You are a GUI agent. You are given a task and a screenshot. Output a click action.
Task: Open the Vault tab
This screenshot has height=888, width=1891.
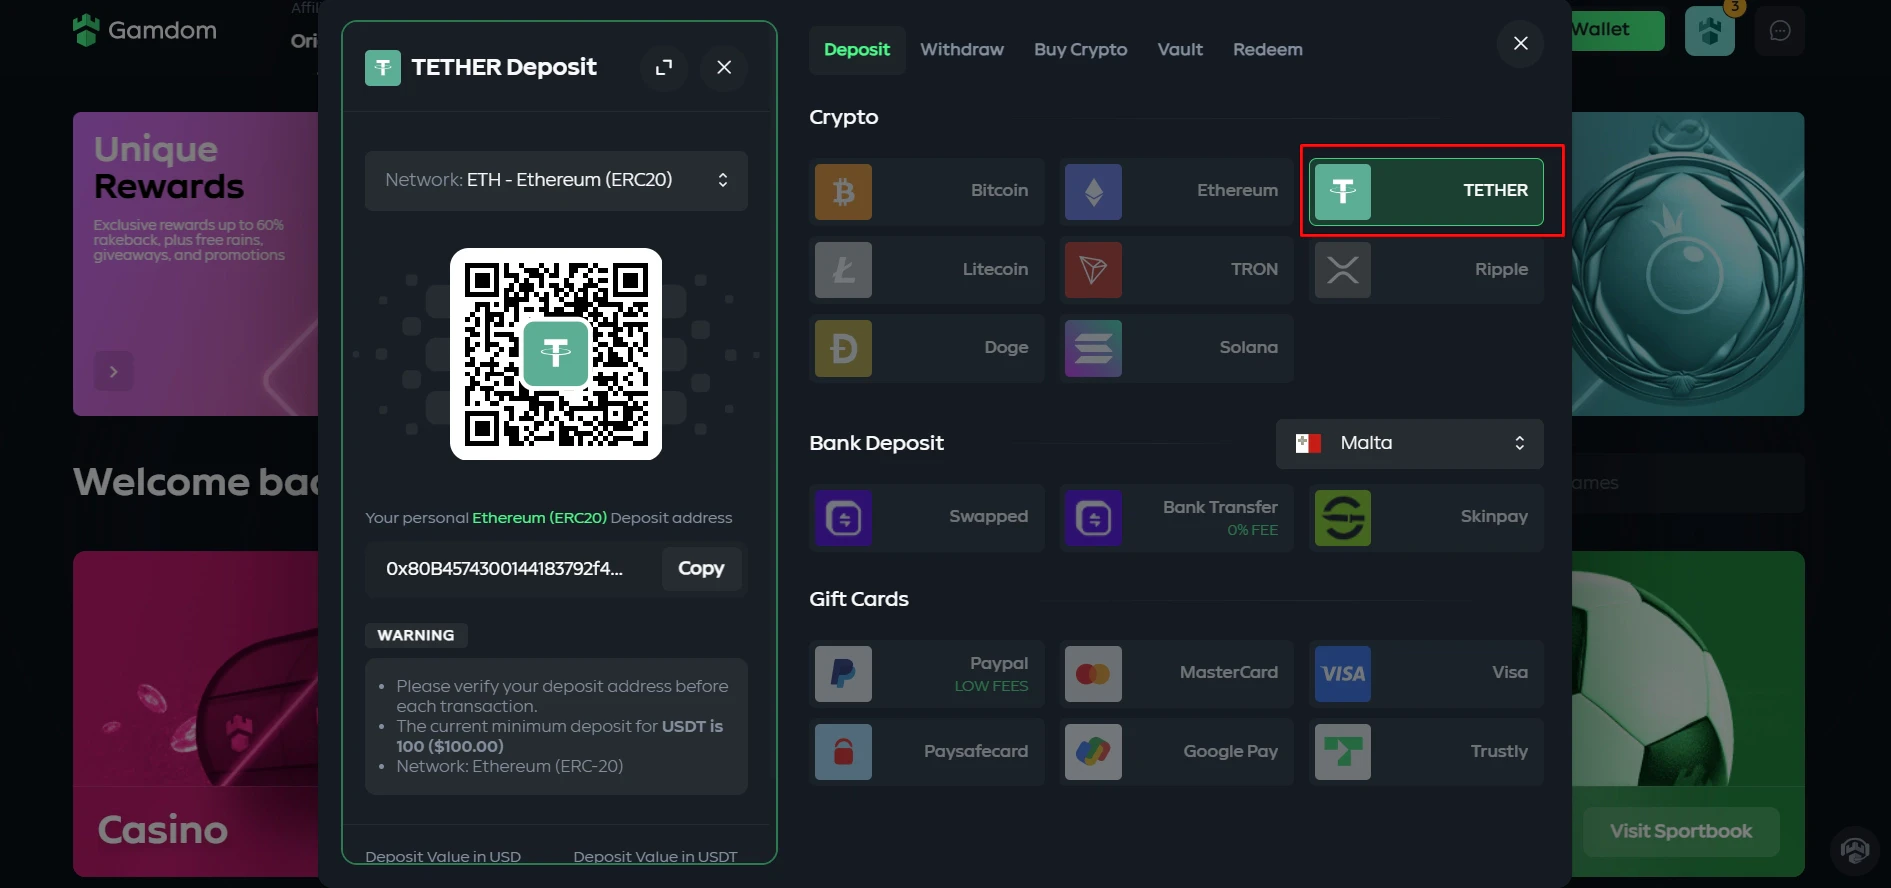(1180, 50)
